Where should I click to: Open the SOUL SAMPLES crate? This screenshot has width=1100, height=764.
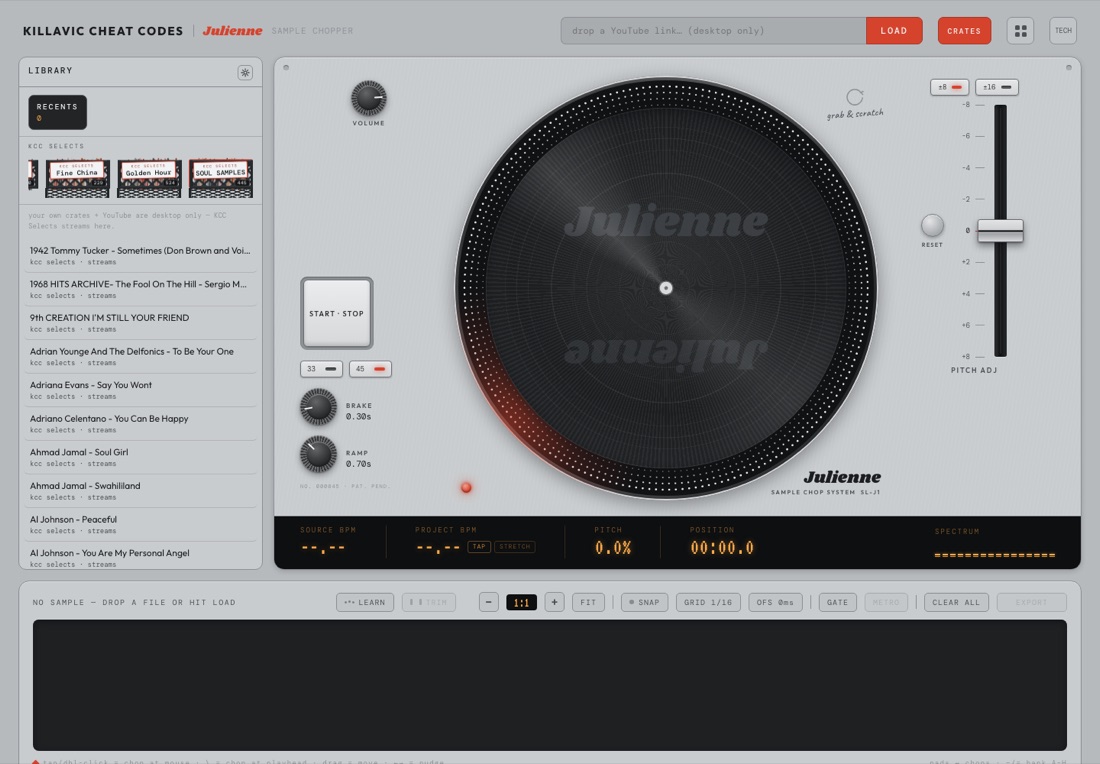(220, 178)
